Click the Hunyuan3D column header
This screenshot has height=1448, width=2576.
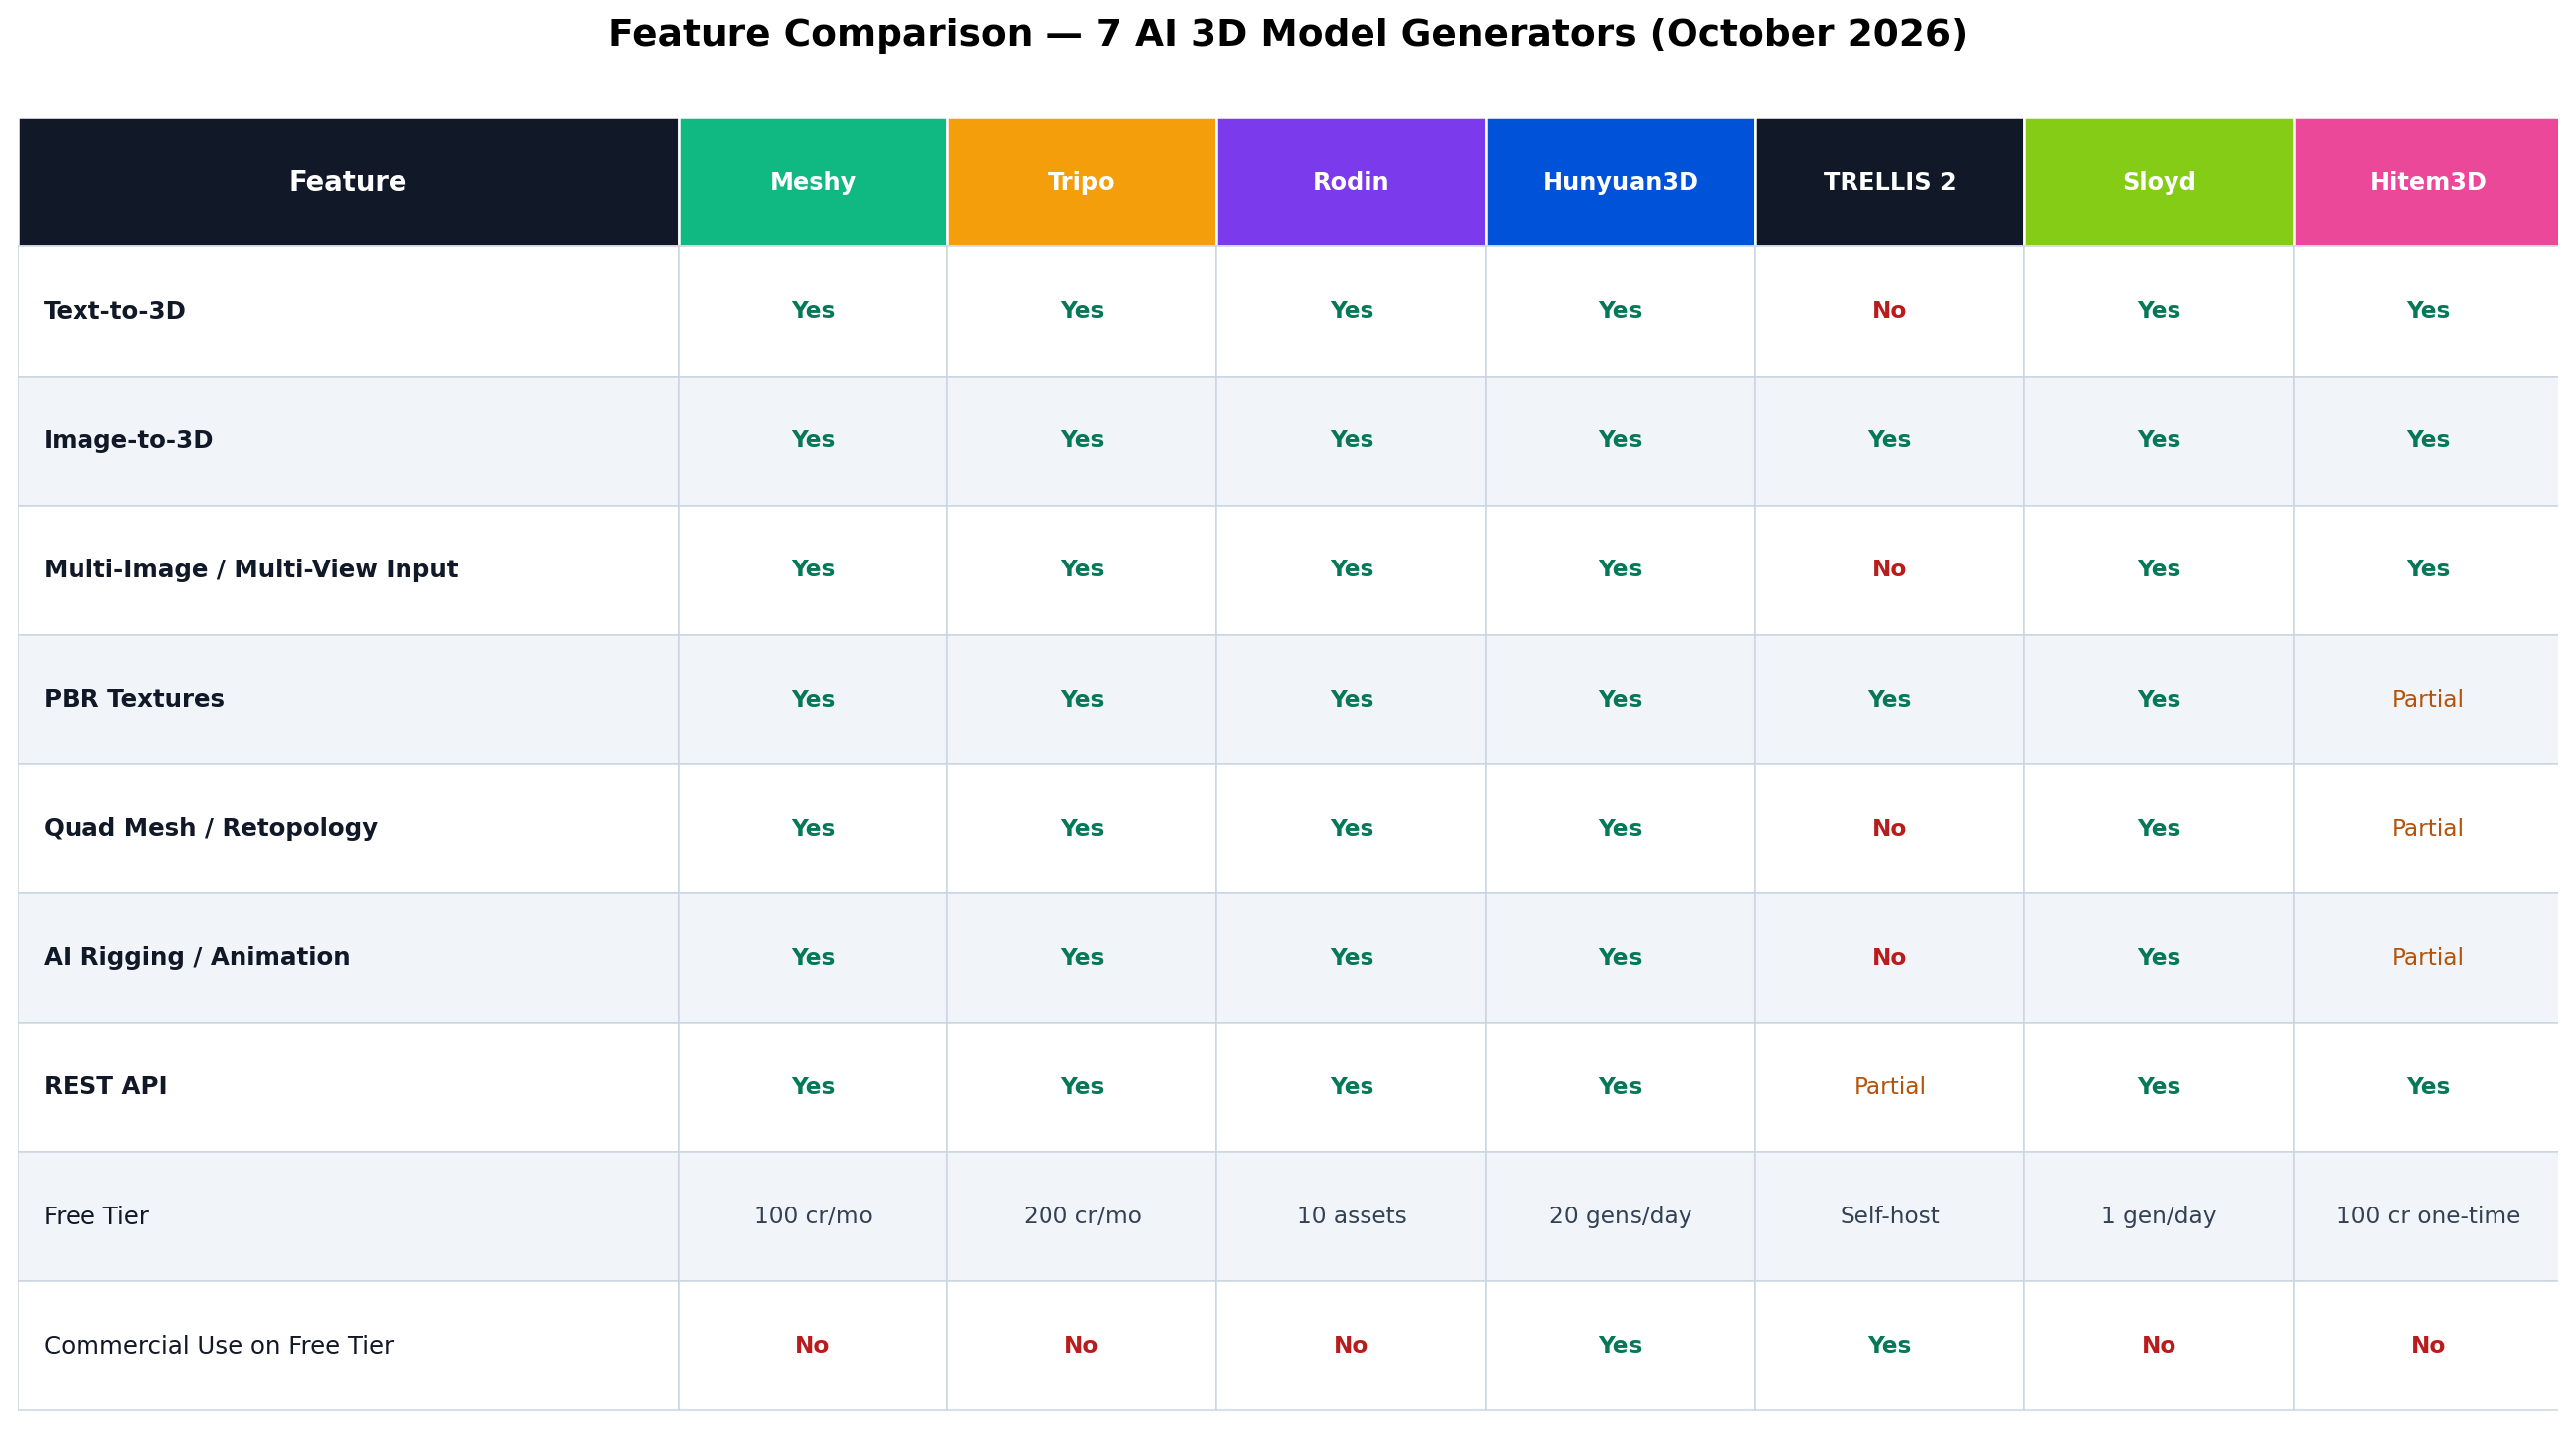(x=1620, y=182)
